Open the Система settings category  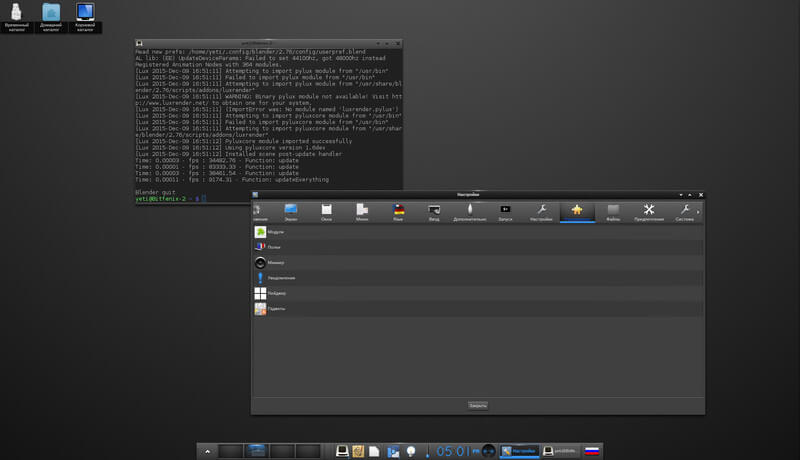click(x=684, y=212)
